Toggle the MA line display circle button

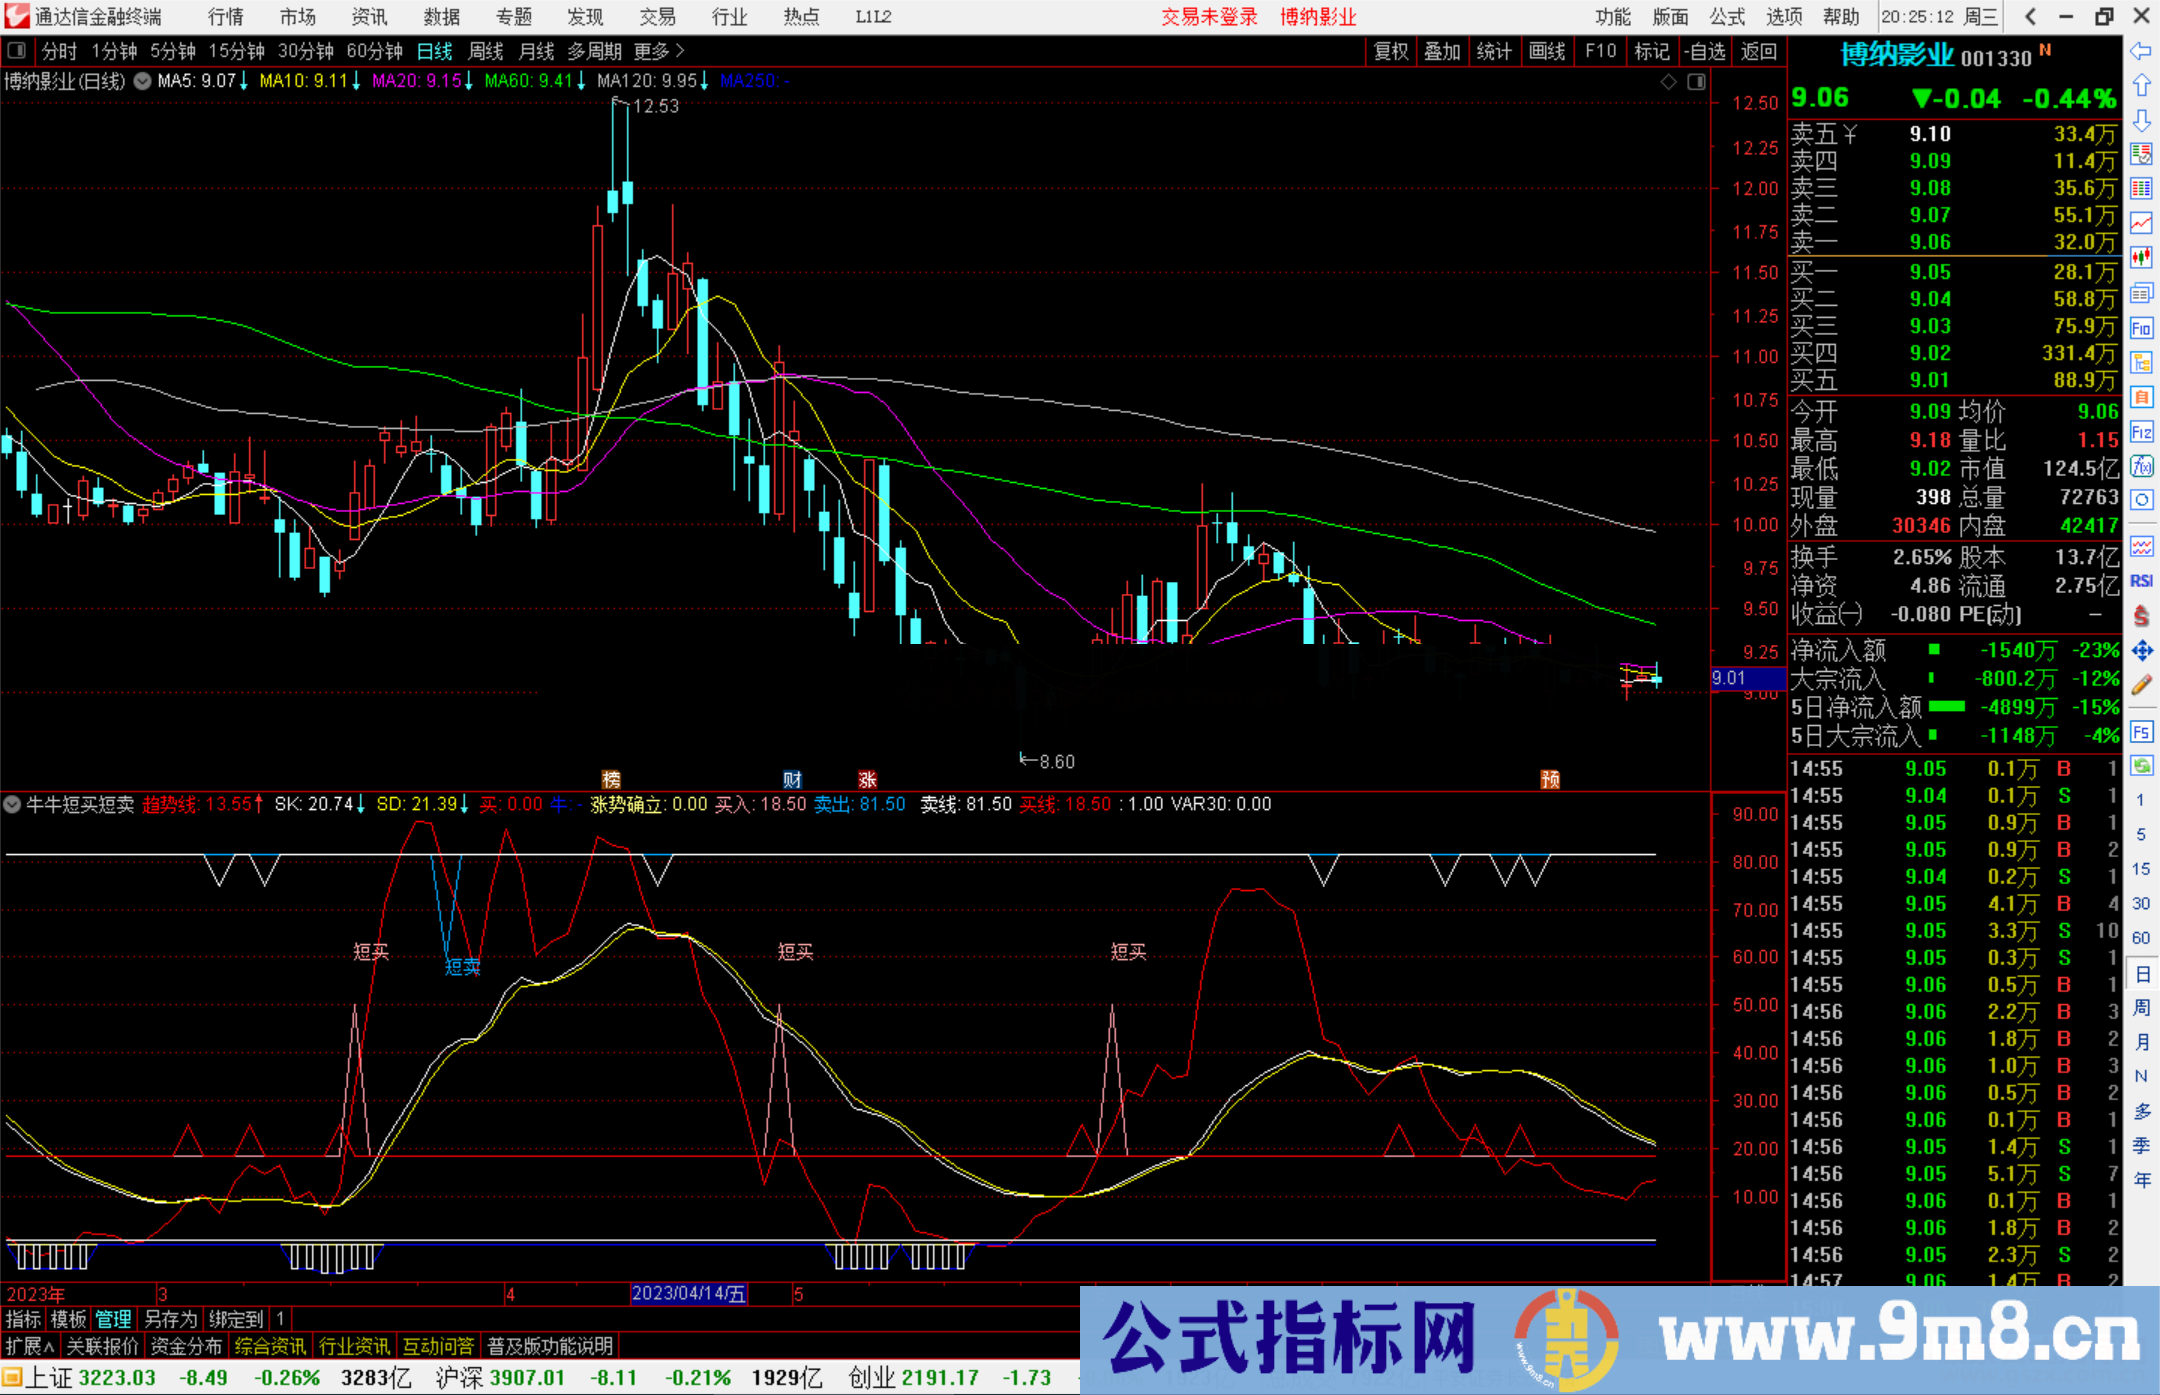(x=143, y=81)
